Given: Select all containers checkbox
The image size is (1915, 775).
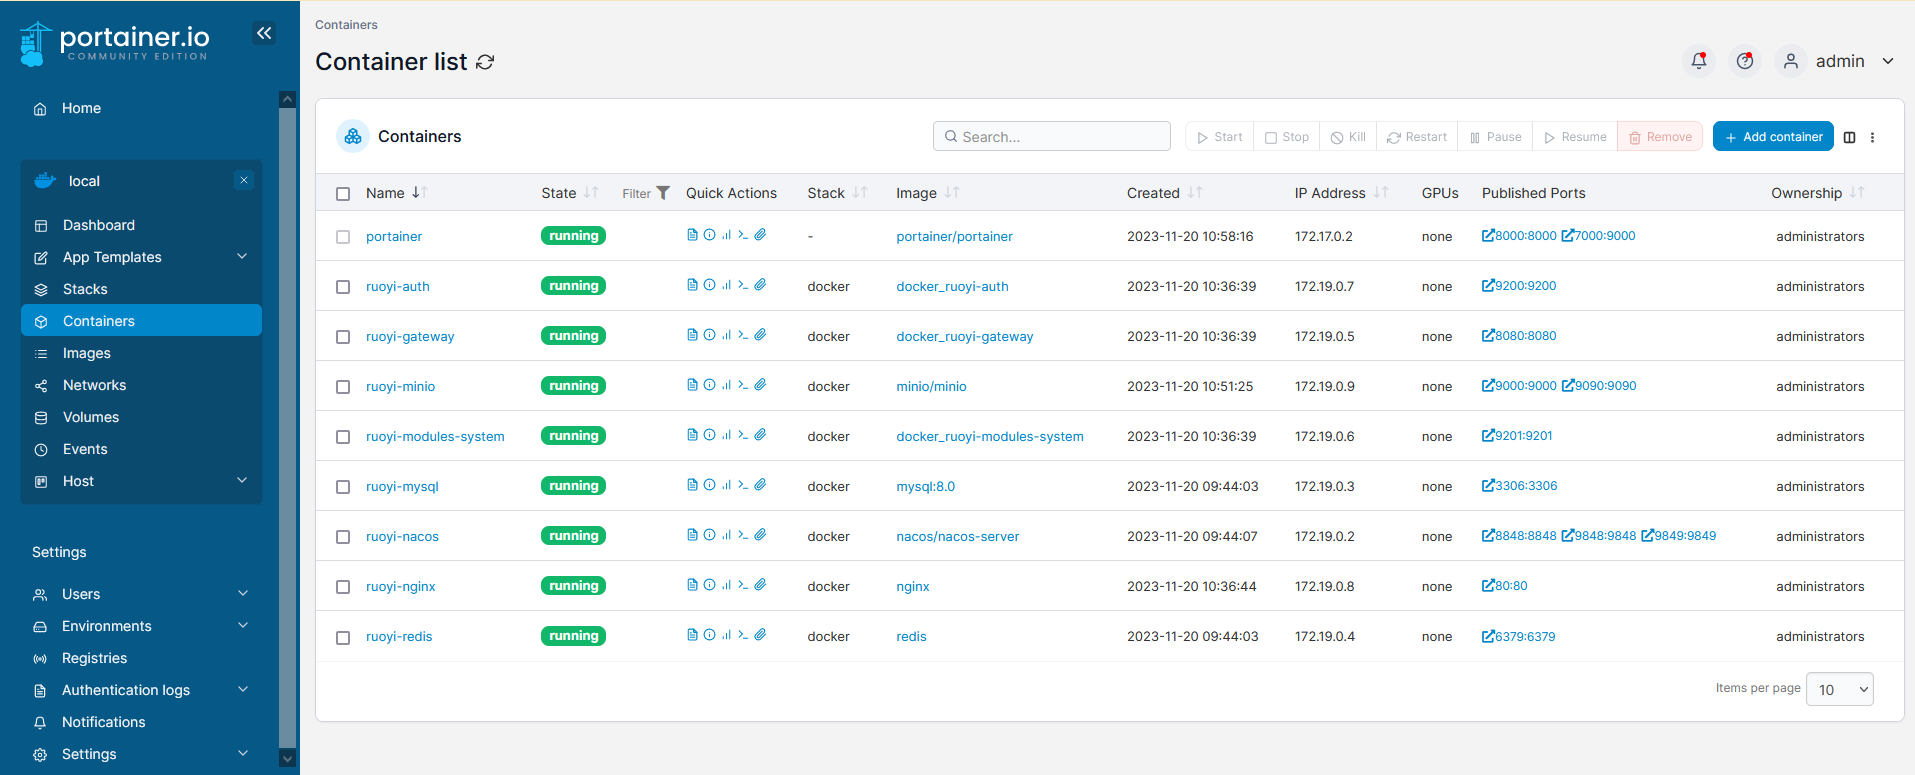Looking at the screenshot, I should [x=343, y=194].
